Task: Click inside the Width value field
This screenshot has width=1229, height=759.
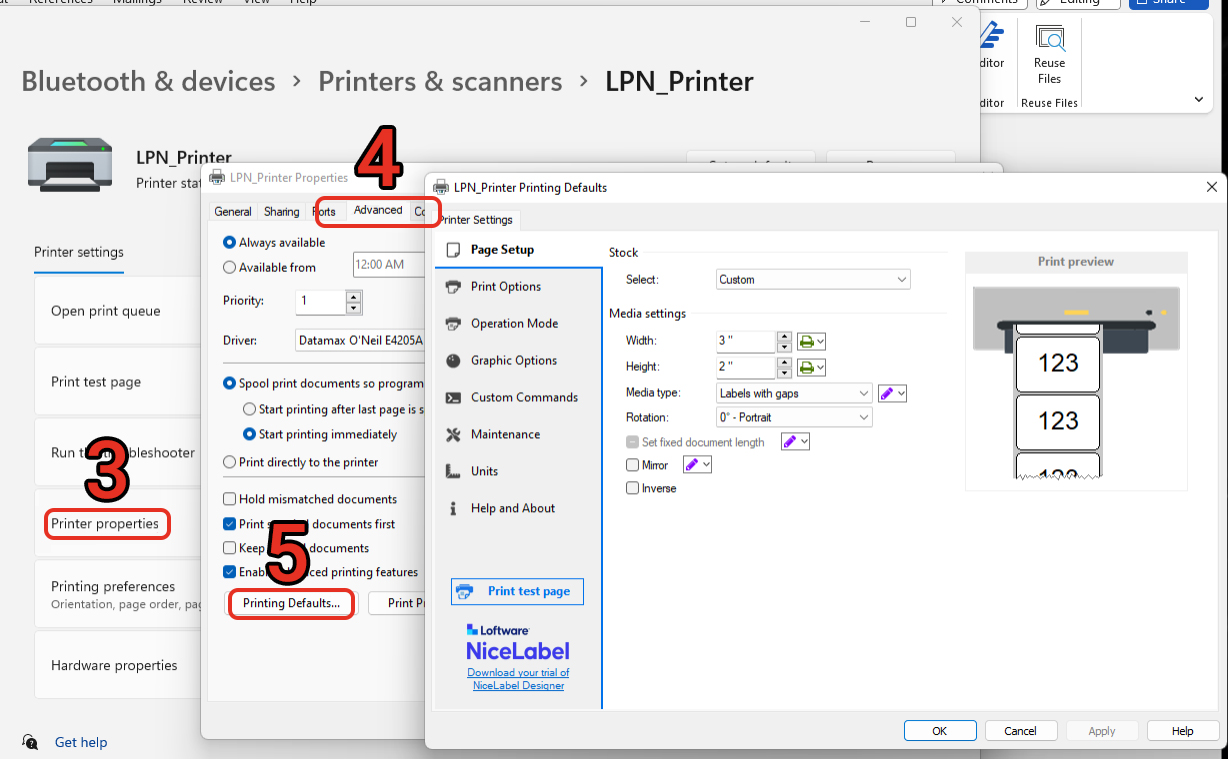Action: (745, 340)
